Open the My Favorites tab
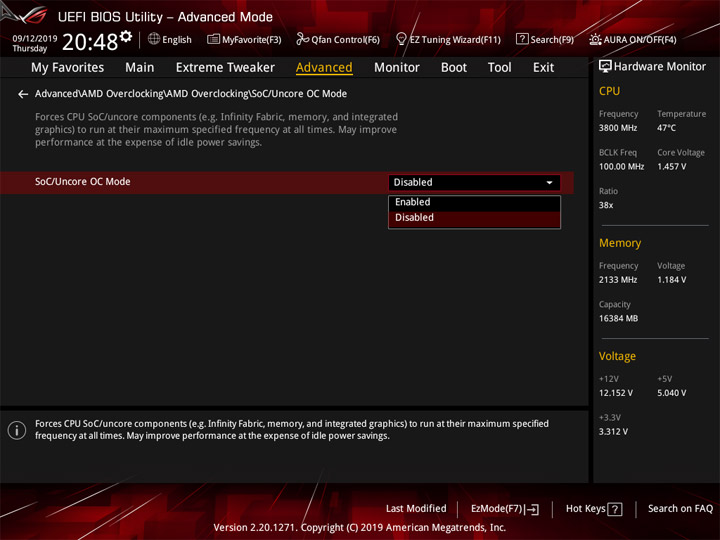This screenshot has height=540, width=720. [68, 68]
